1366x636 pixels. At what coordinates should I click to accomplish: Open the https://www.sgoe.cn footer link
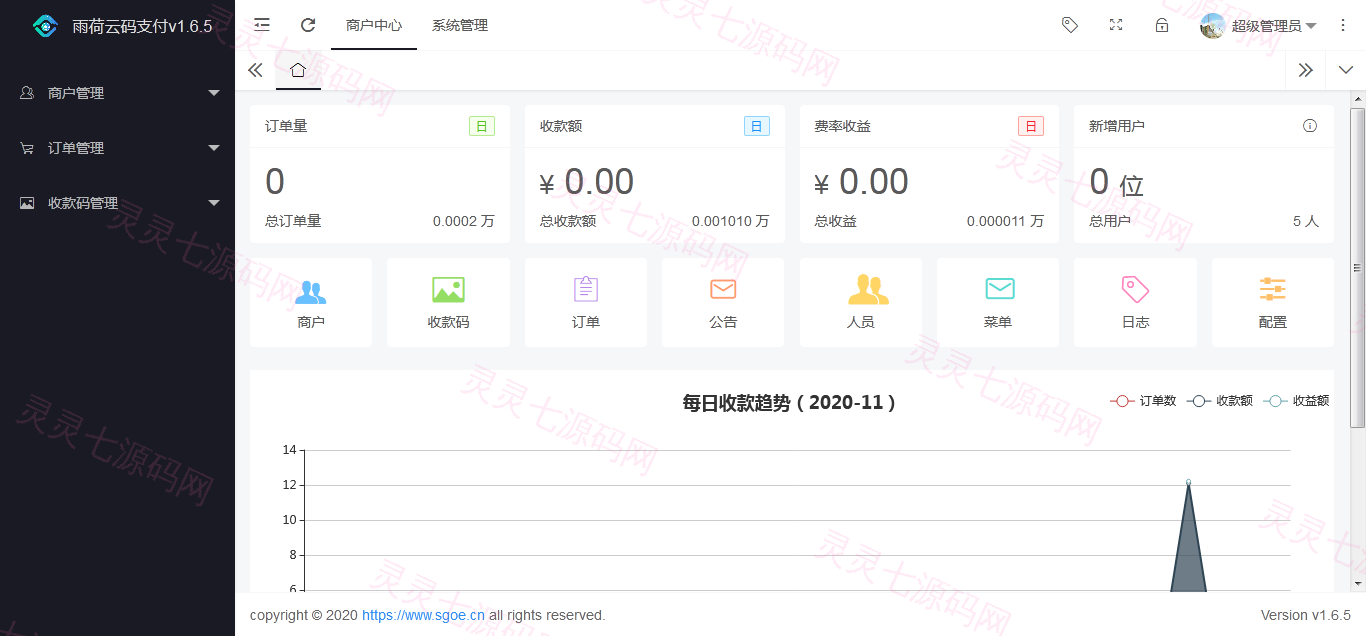423,615
